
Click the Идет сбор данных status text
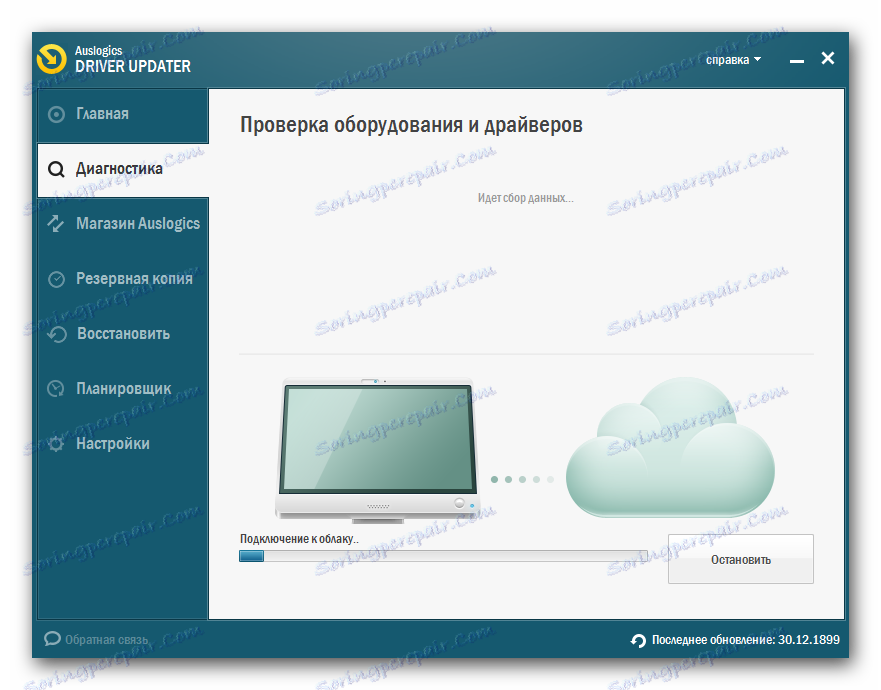tap(525, 198)
